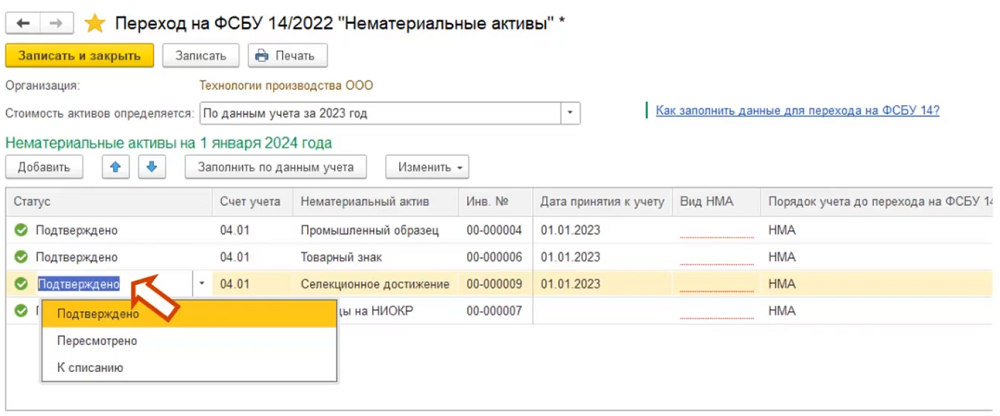Choose Пересмотрено from status list
Image resolution: width=1000 pixels, height=416 pixels.
[x=97, y=341]
